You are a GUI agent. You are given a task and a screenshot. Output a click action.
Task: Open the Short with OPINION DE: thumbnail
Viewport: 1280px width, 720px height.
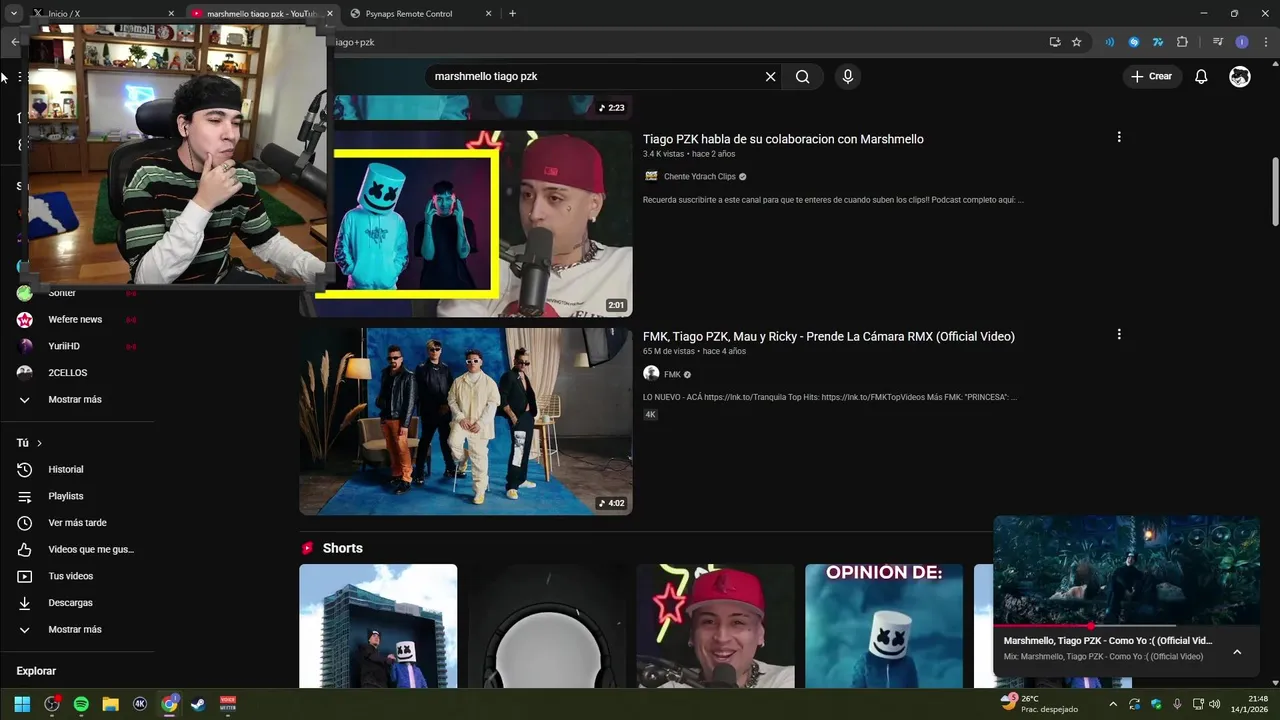pyautogui.click(x=884, y=626)
